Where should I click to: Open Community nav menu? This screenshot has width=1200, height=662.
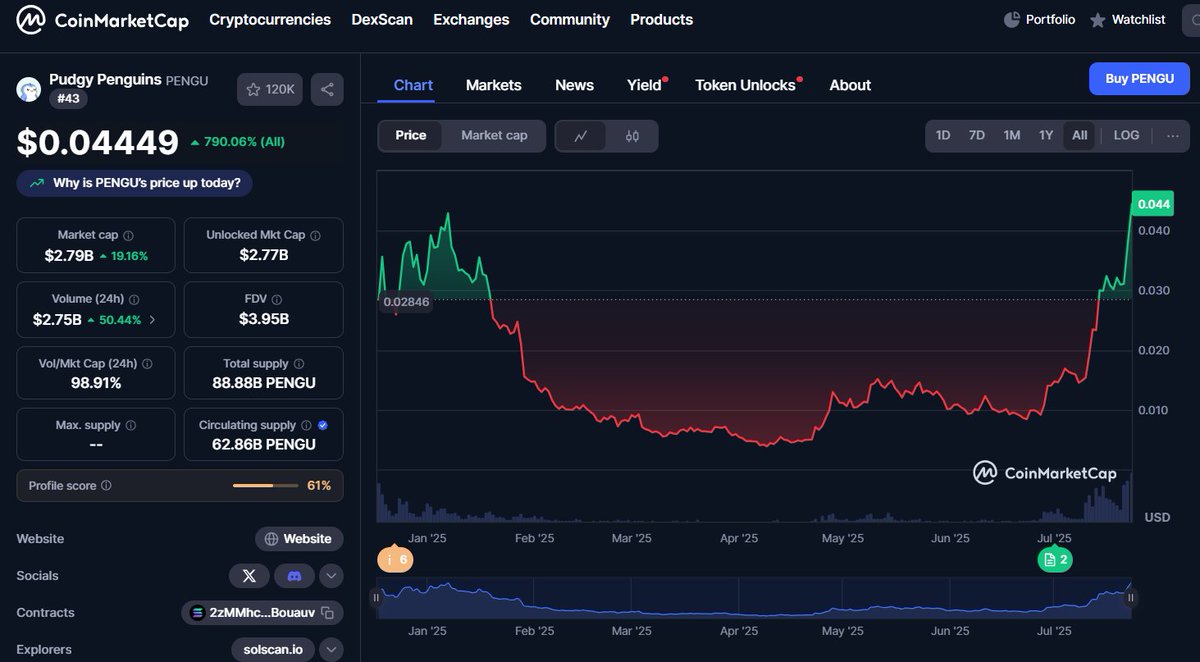[570, 20]
